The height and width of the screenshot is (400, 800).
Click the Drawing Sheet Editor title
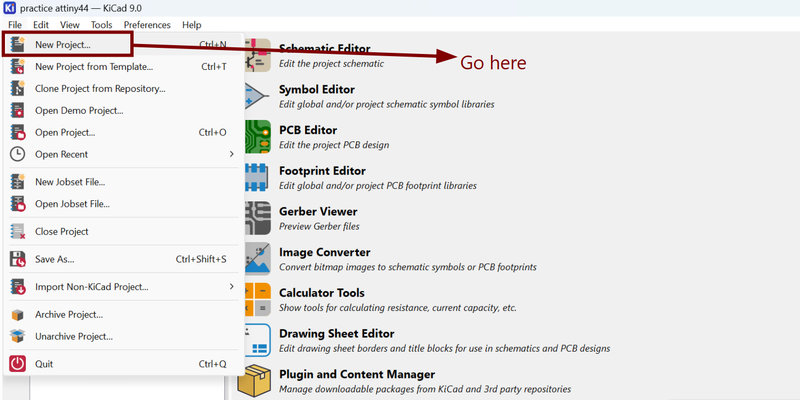(337, 334)
